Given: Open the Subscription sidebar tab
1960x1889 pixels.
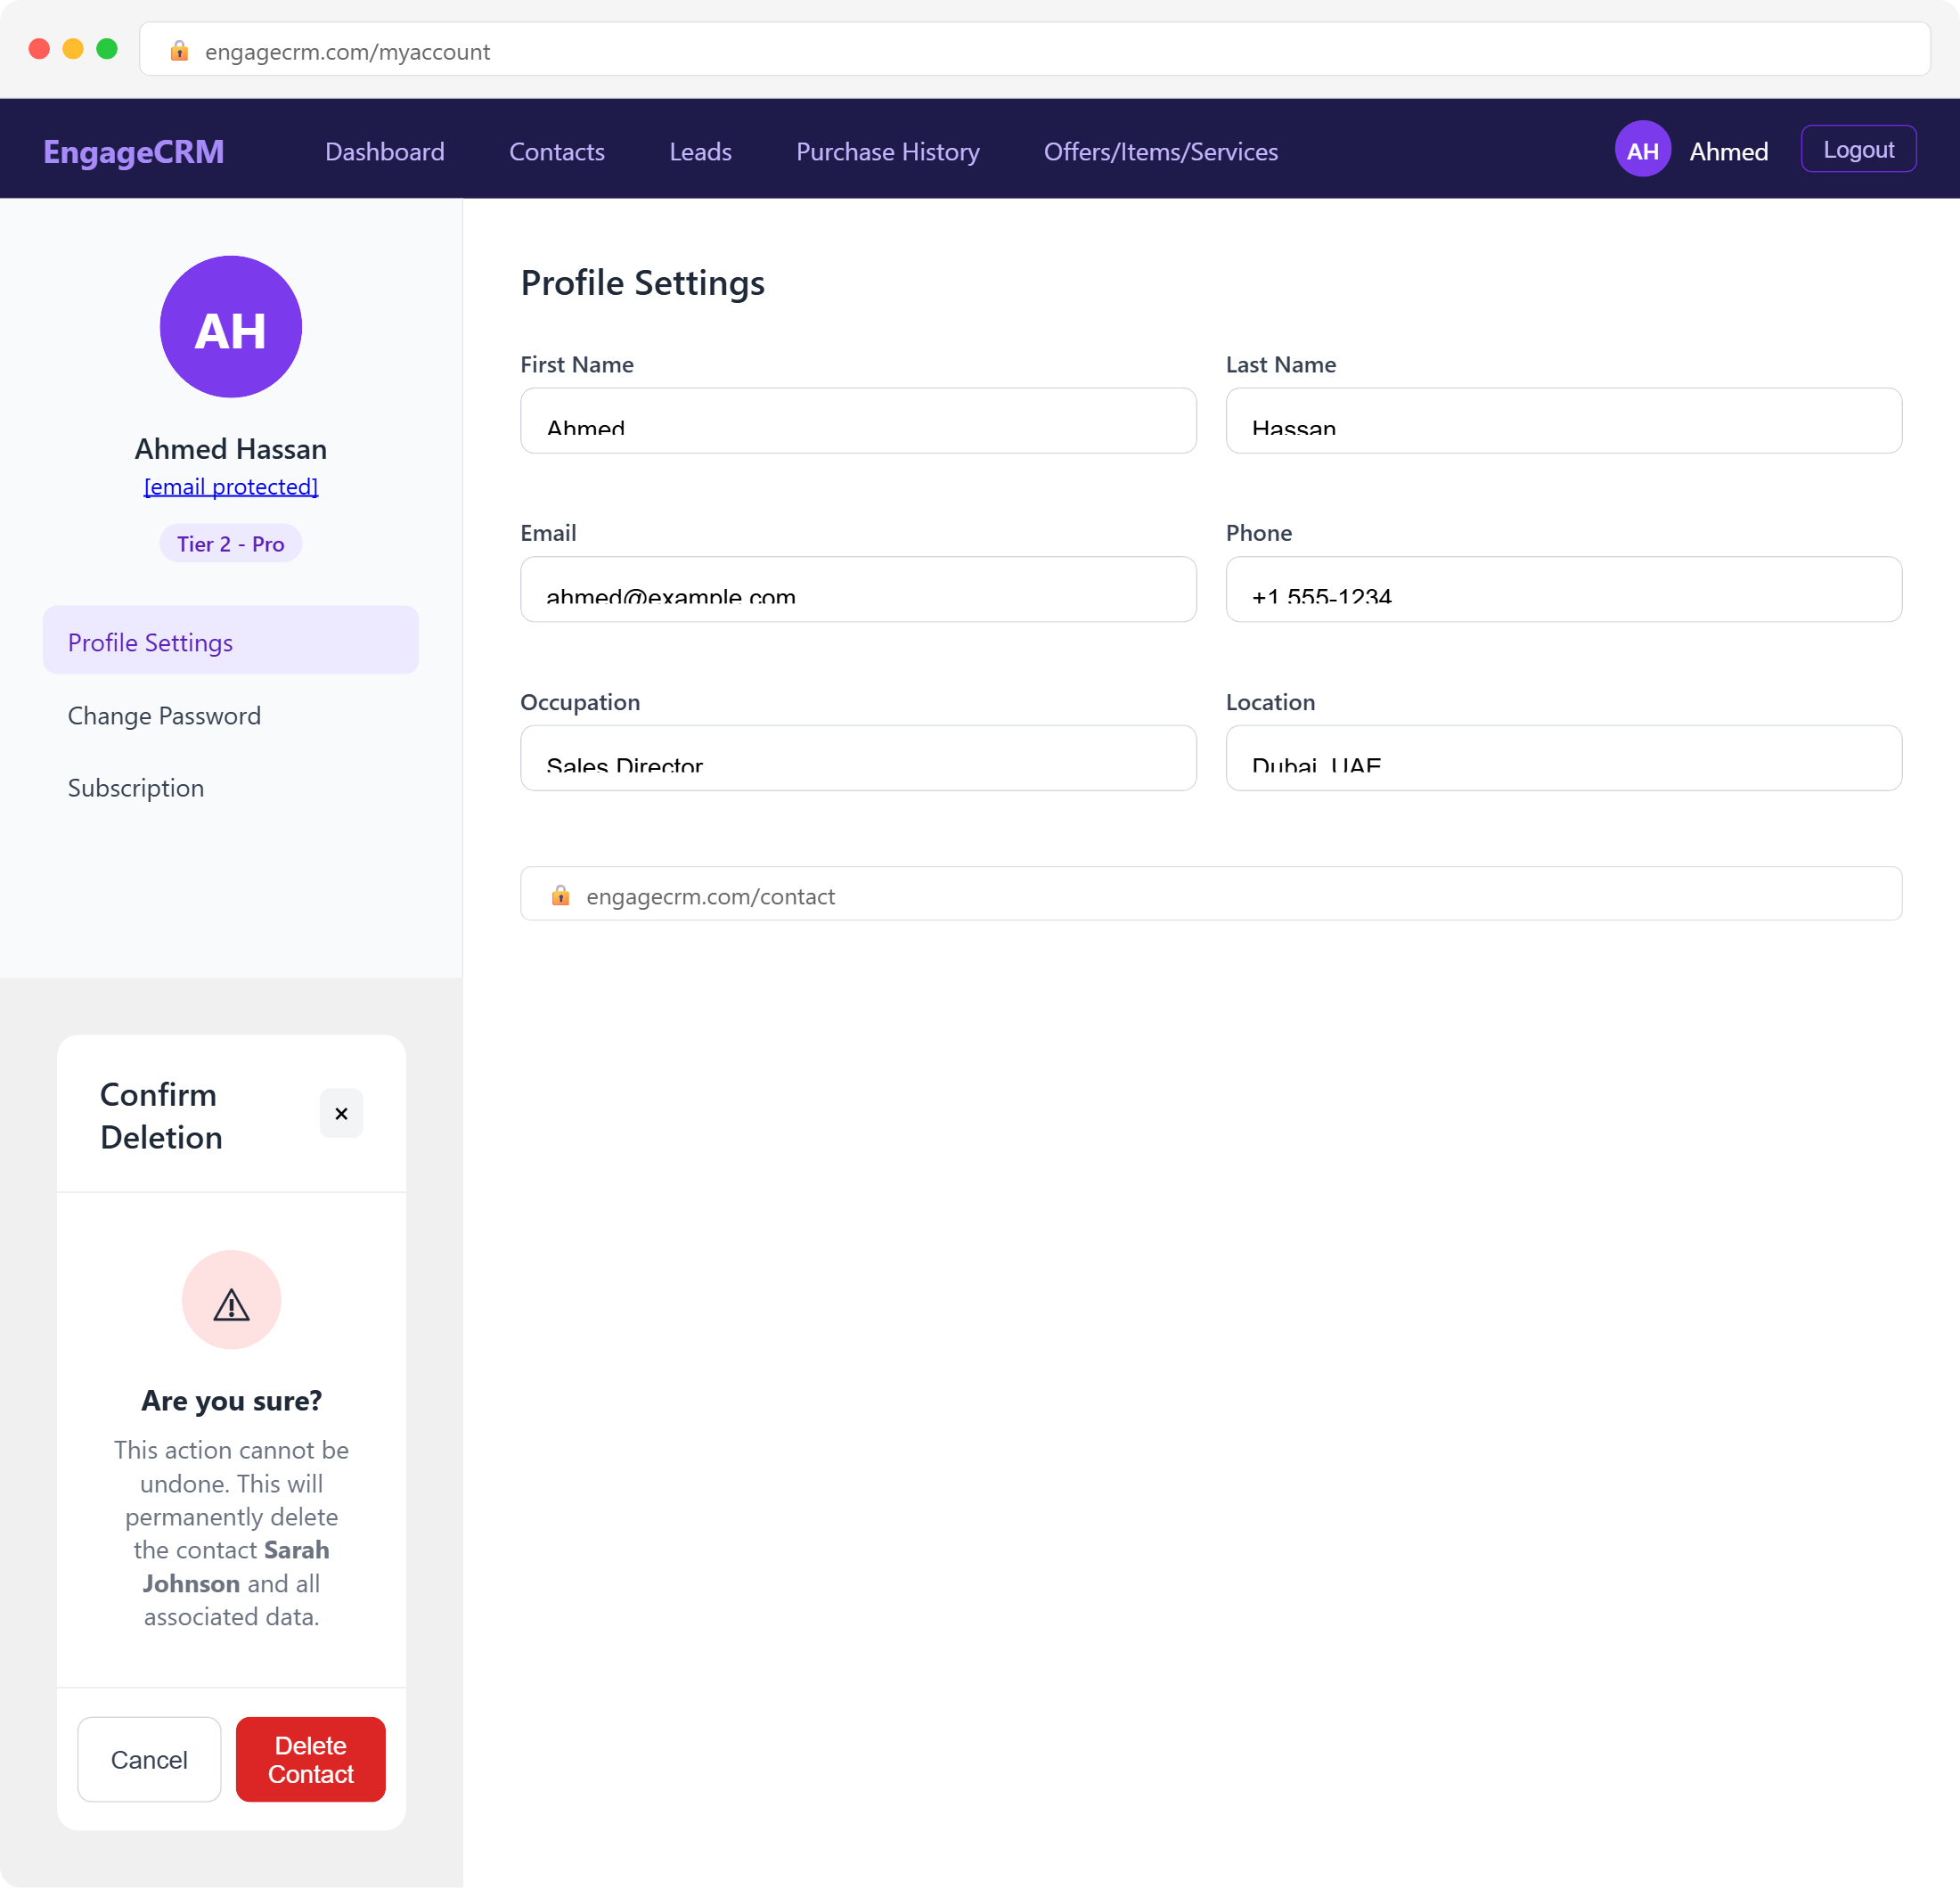Looking at the screenshot, I should click(136, 788).
